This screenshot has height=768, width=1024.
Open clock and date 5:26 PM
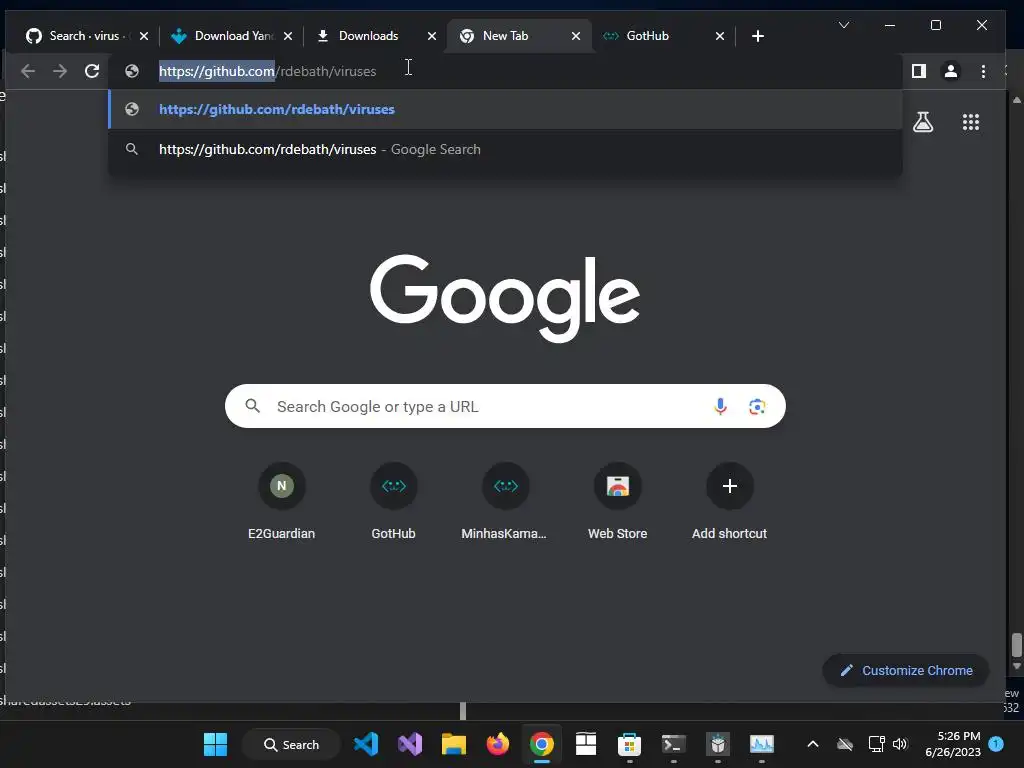point(953,744)
